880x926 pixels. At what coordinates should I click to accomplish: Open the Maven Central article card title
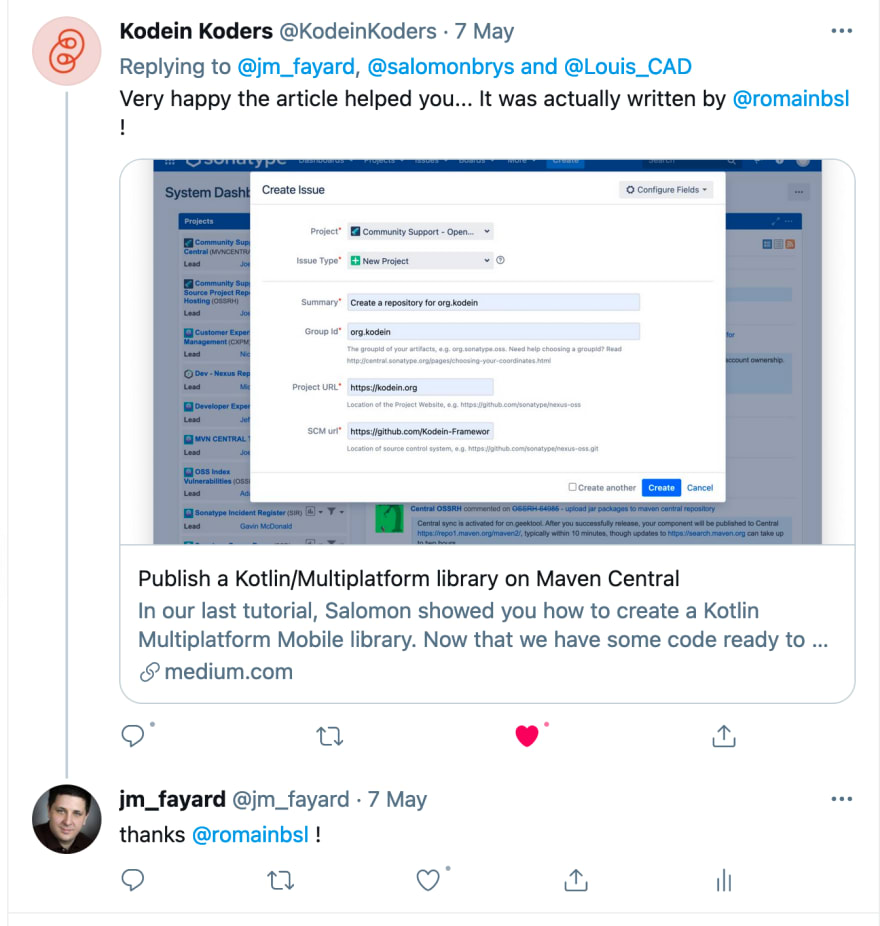(x=409, y=579)
